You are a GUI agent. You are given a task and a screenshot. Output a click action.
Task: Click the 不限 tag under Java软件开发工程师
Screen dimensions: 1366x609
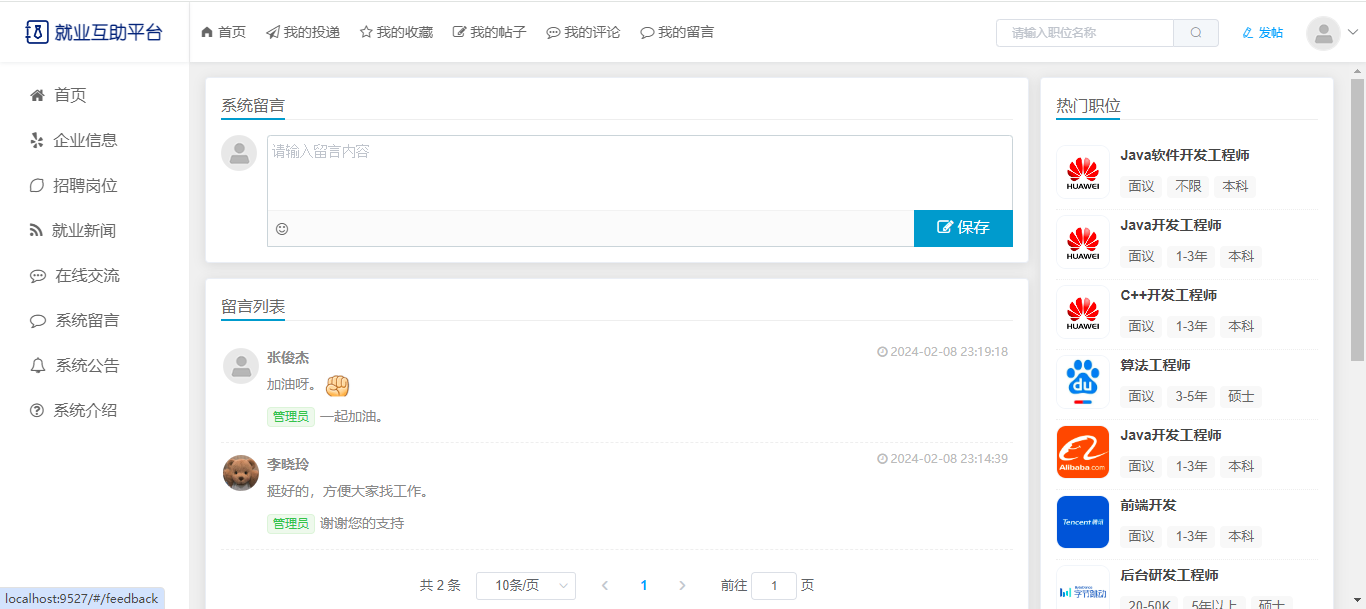point(1188,186)
